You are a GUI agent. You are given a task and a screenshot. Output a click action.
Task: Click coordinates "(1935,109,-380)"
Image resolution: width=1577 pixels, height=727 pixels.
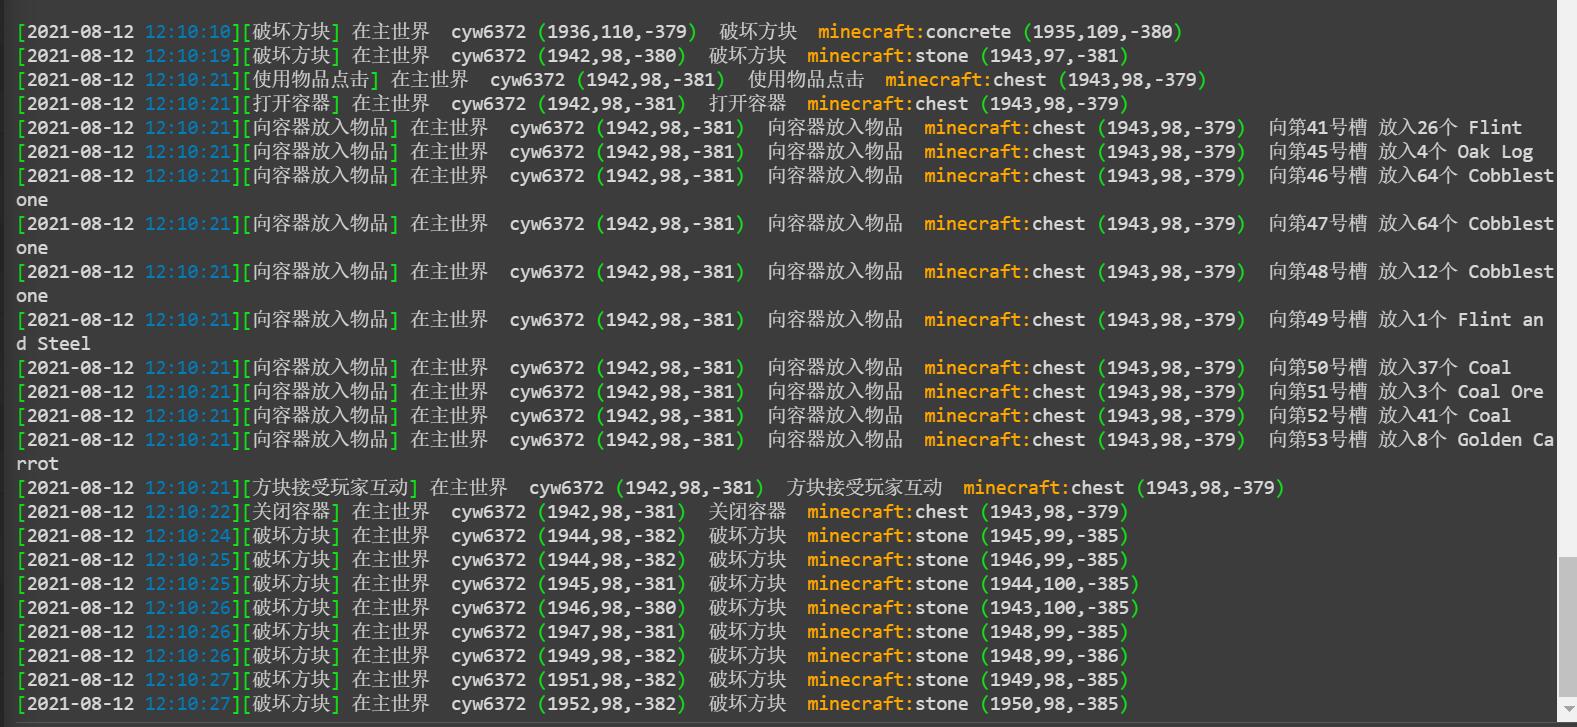[1102, 32]
